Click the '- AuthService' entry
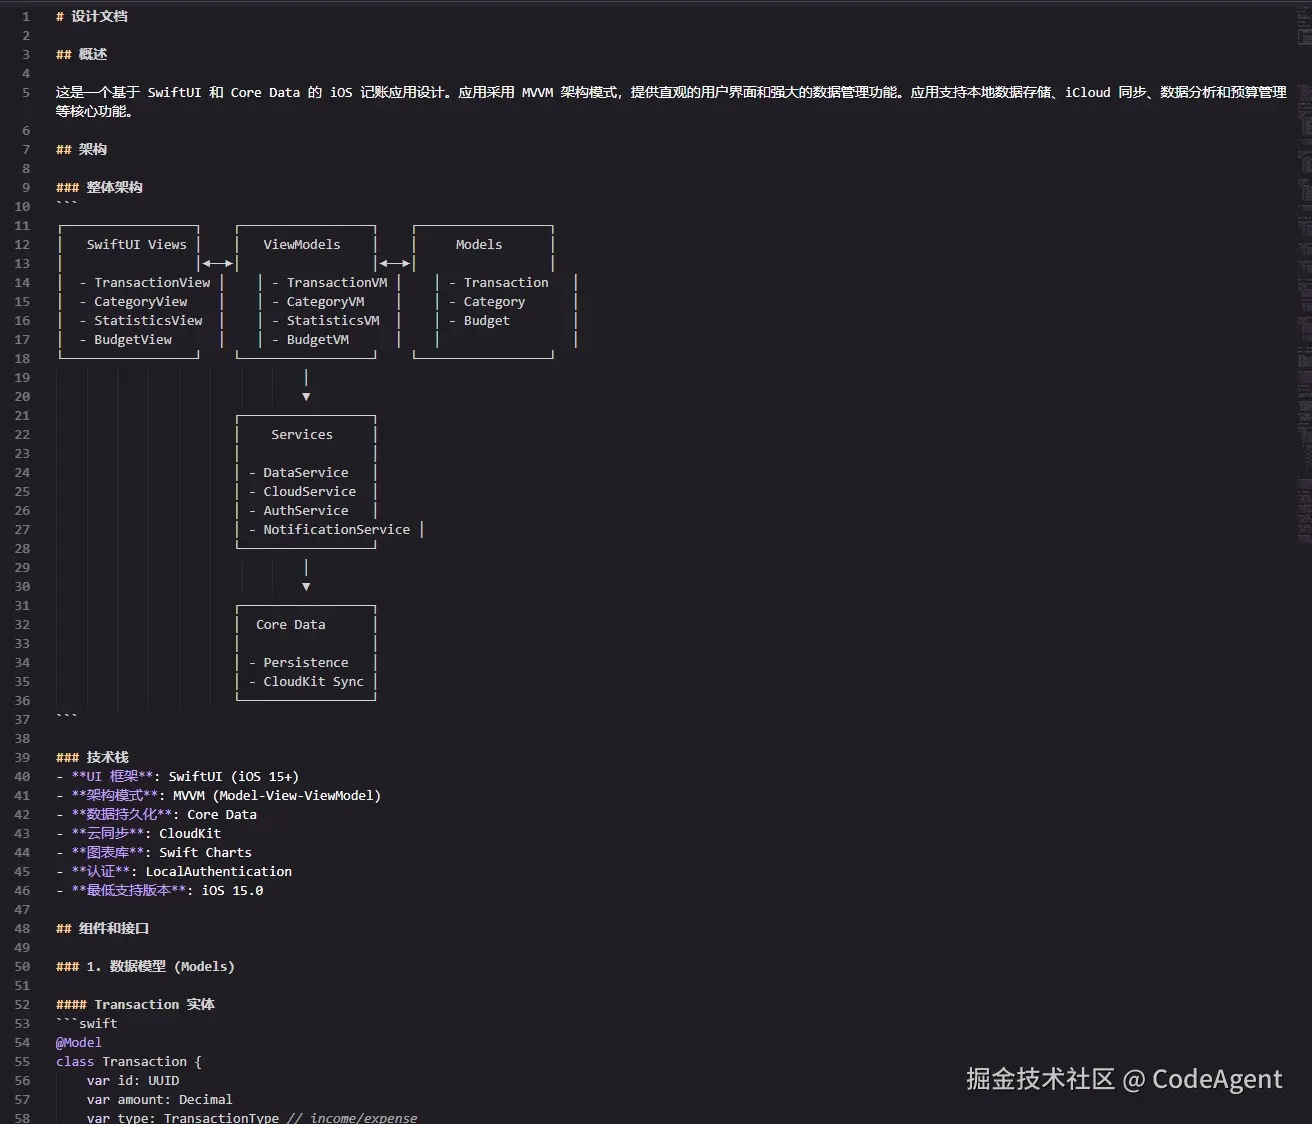The image size is (1312, 1124). point(299,510)
